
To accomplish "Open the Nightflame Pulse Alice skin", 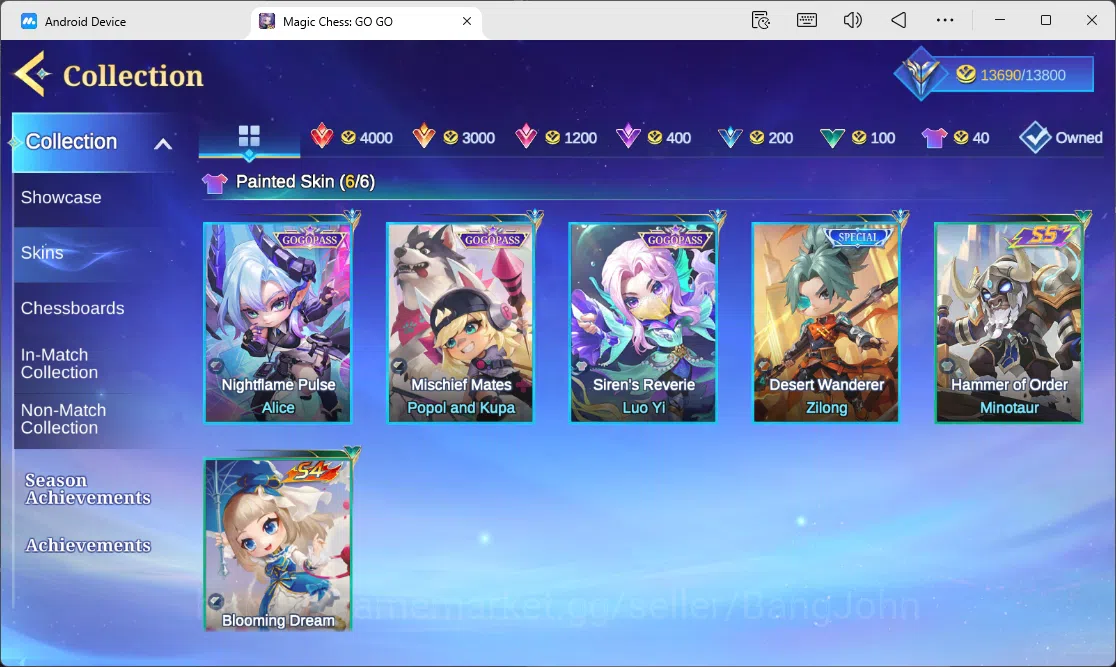I will click(x=278, y=322).
